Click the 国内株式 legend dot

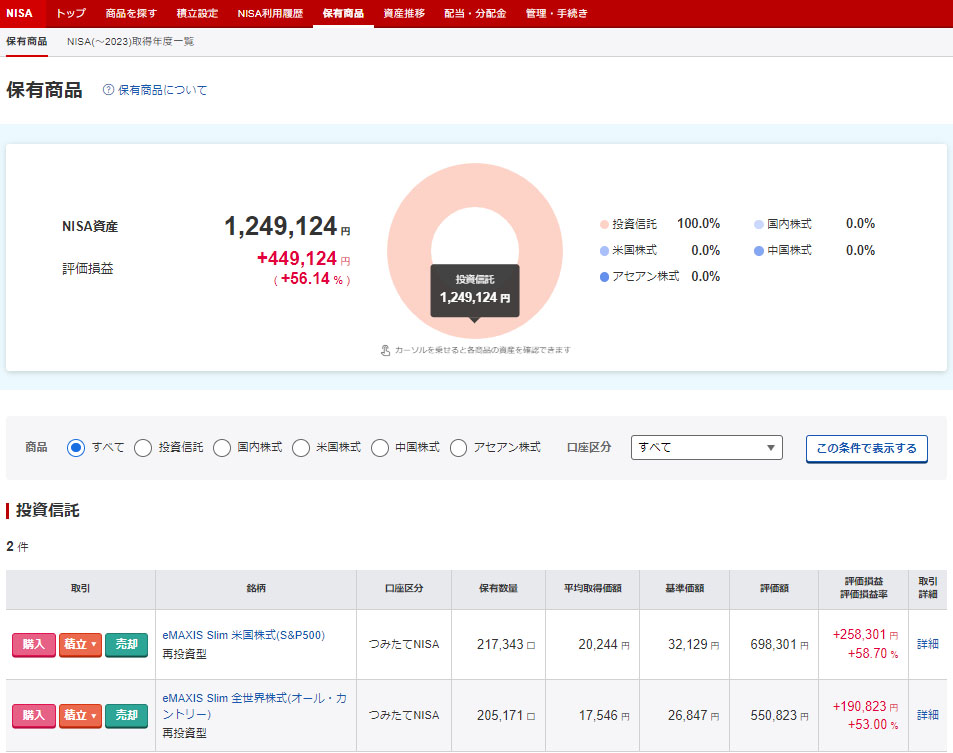pos(759,224)
